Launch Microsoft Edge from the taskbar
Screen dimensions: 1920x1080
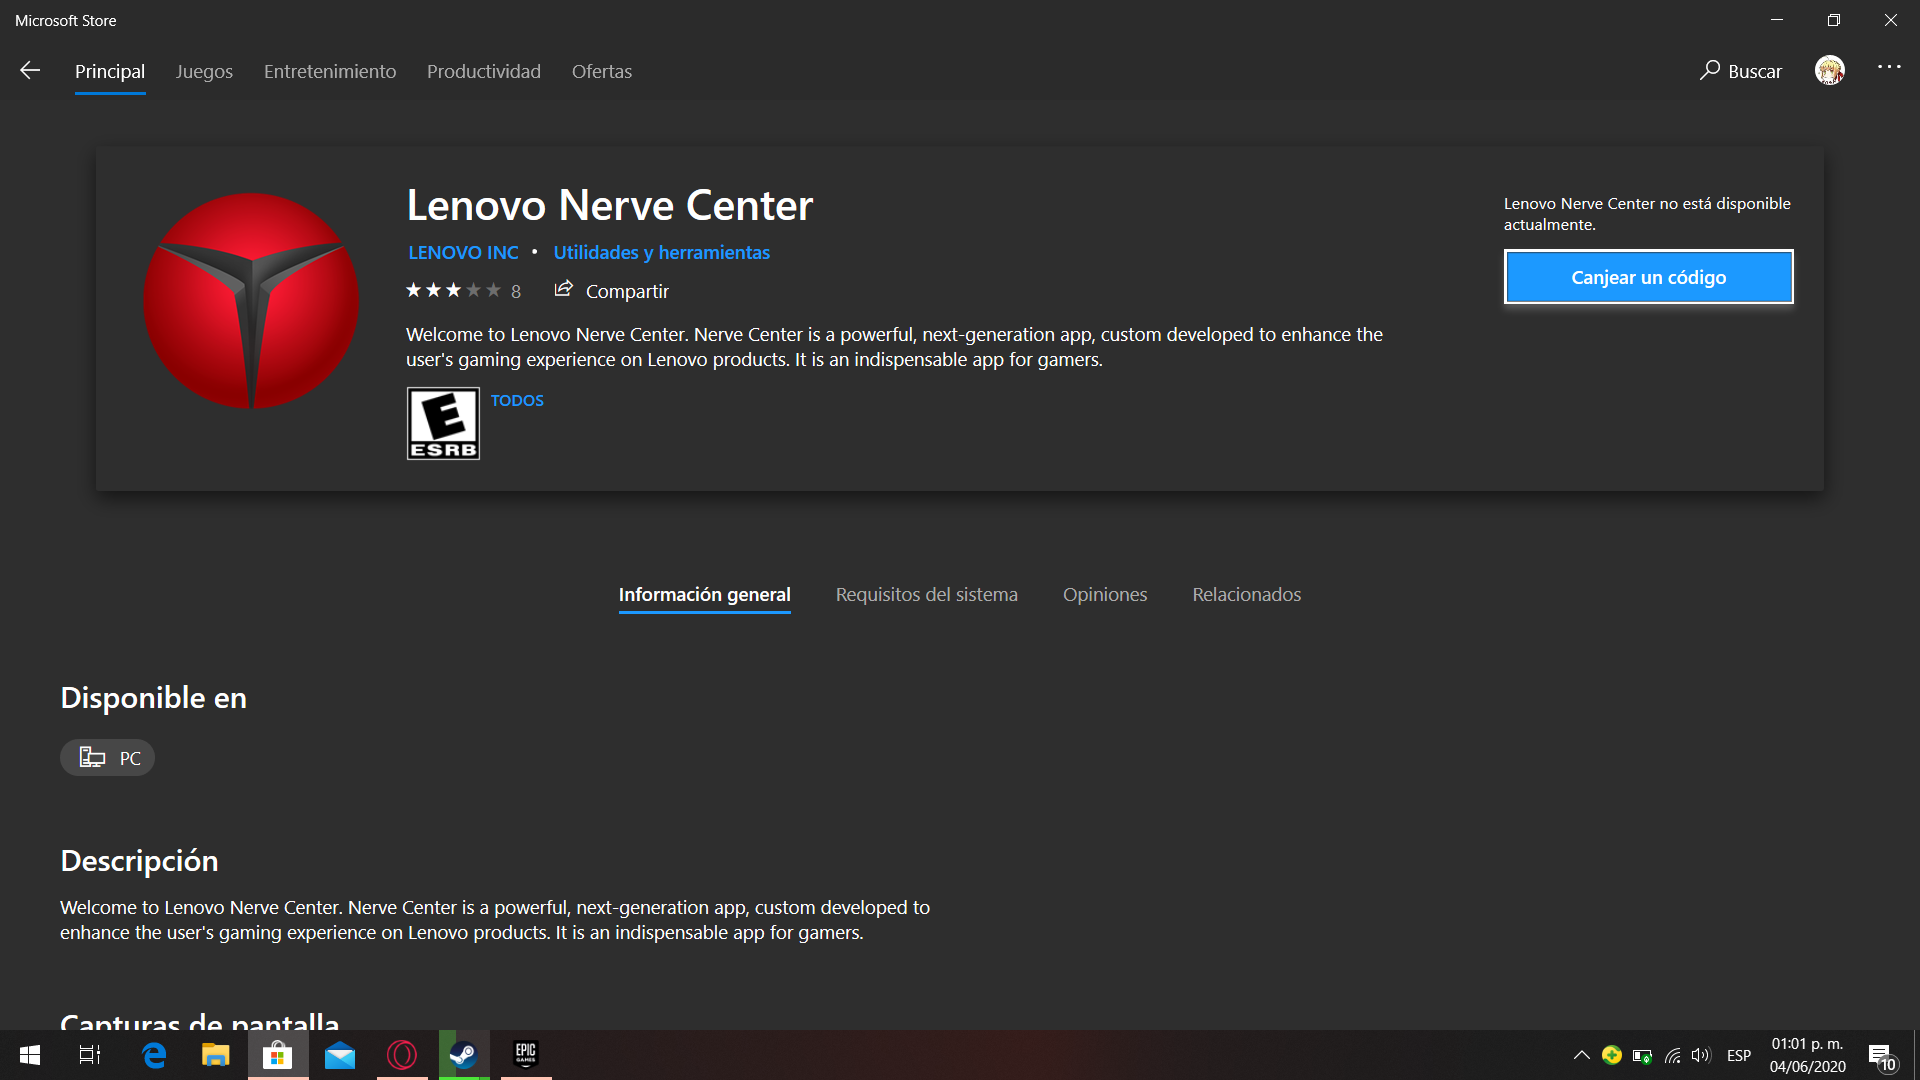[154, 1055]
